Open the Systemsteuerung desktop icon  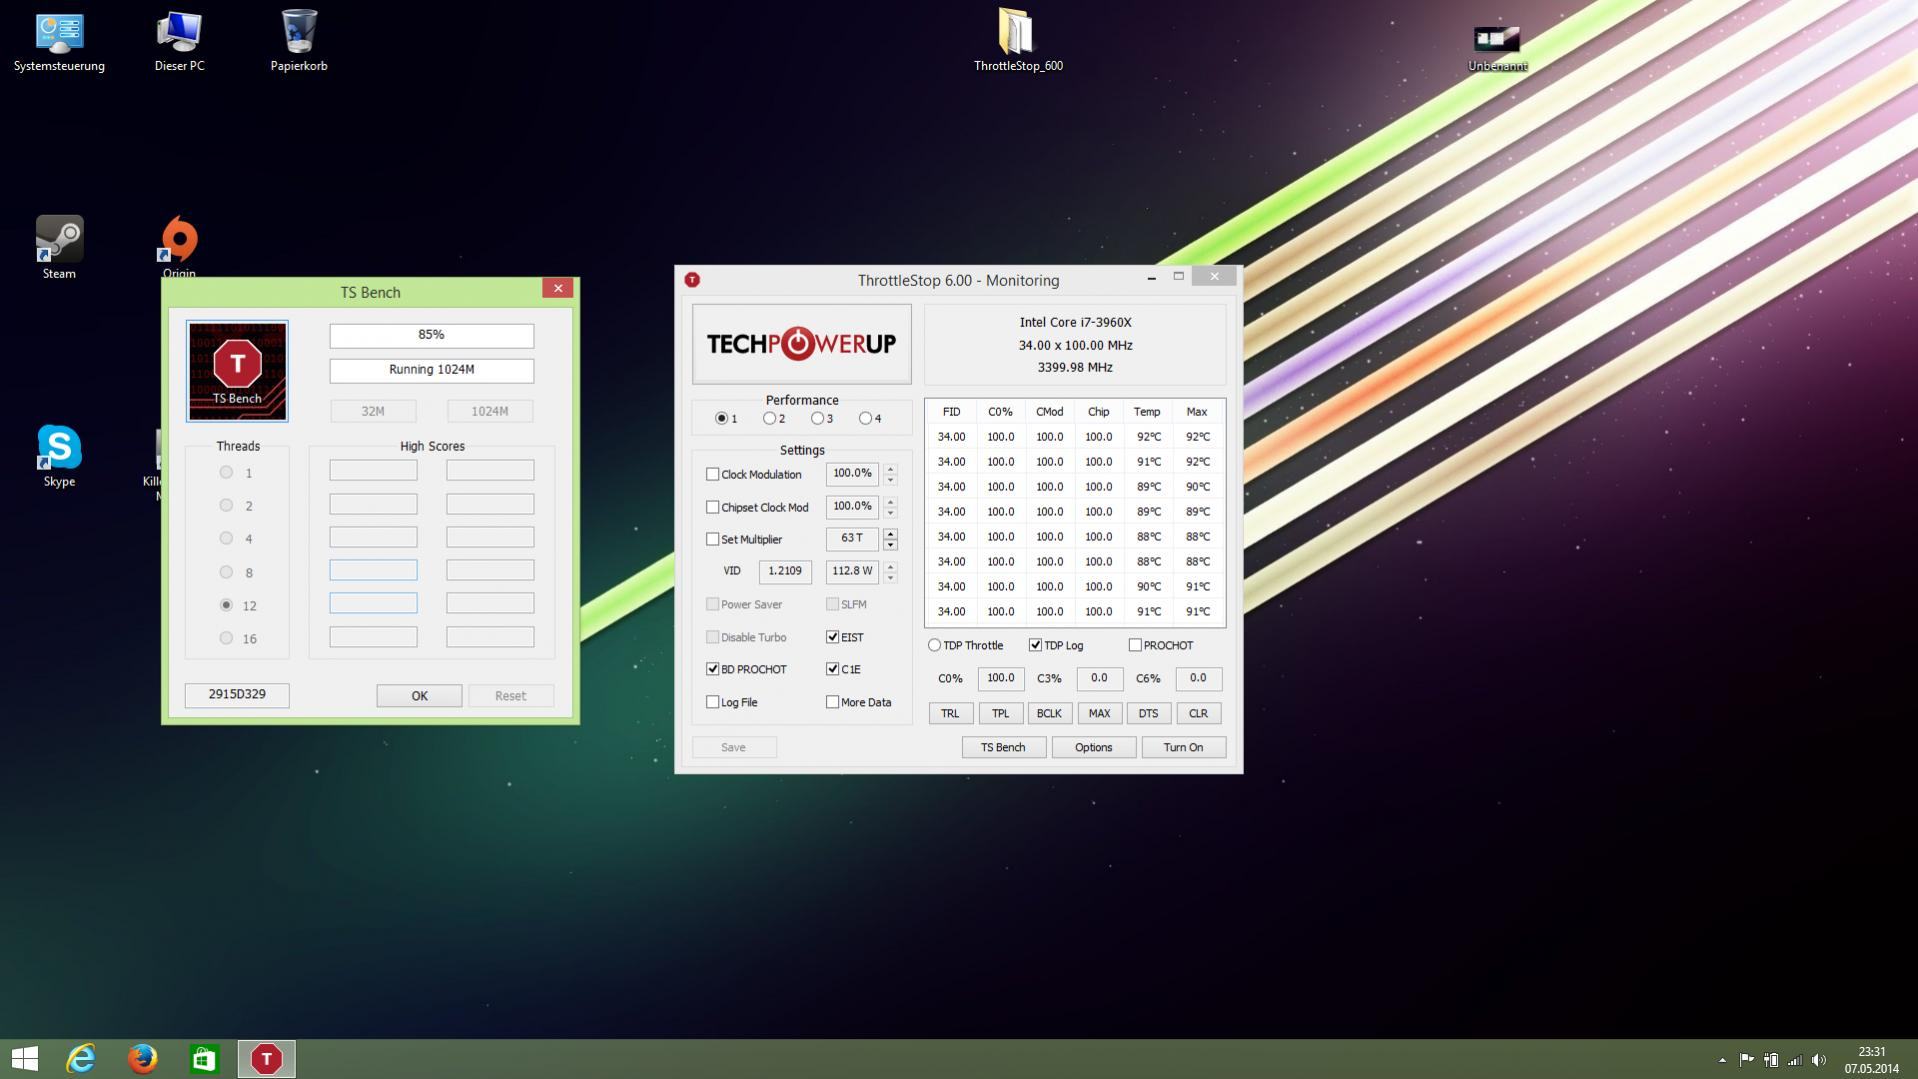pos(59,42)
